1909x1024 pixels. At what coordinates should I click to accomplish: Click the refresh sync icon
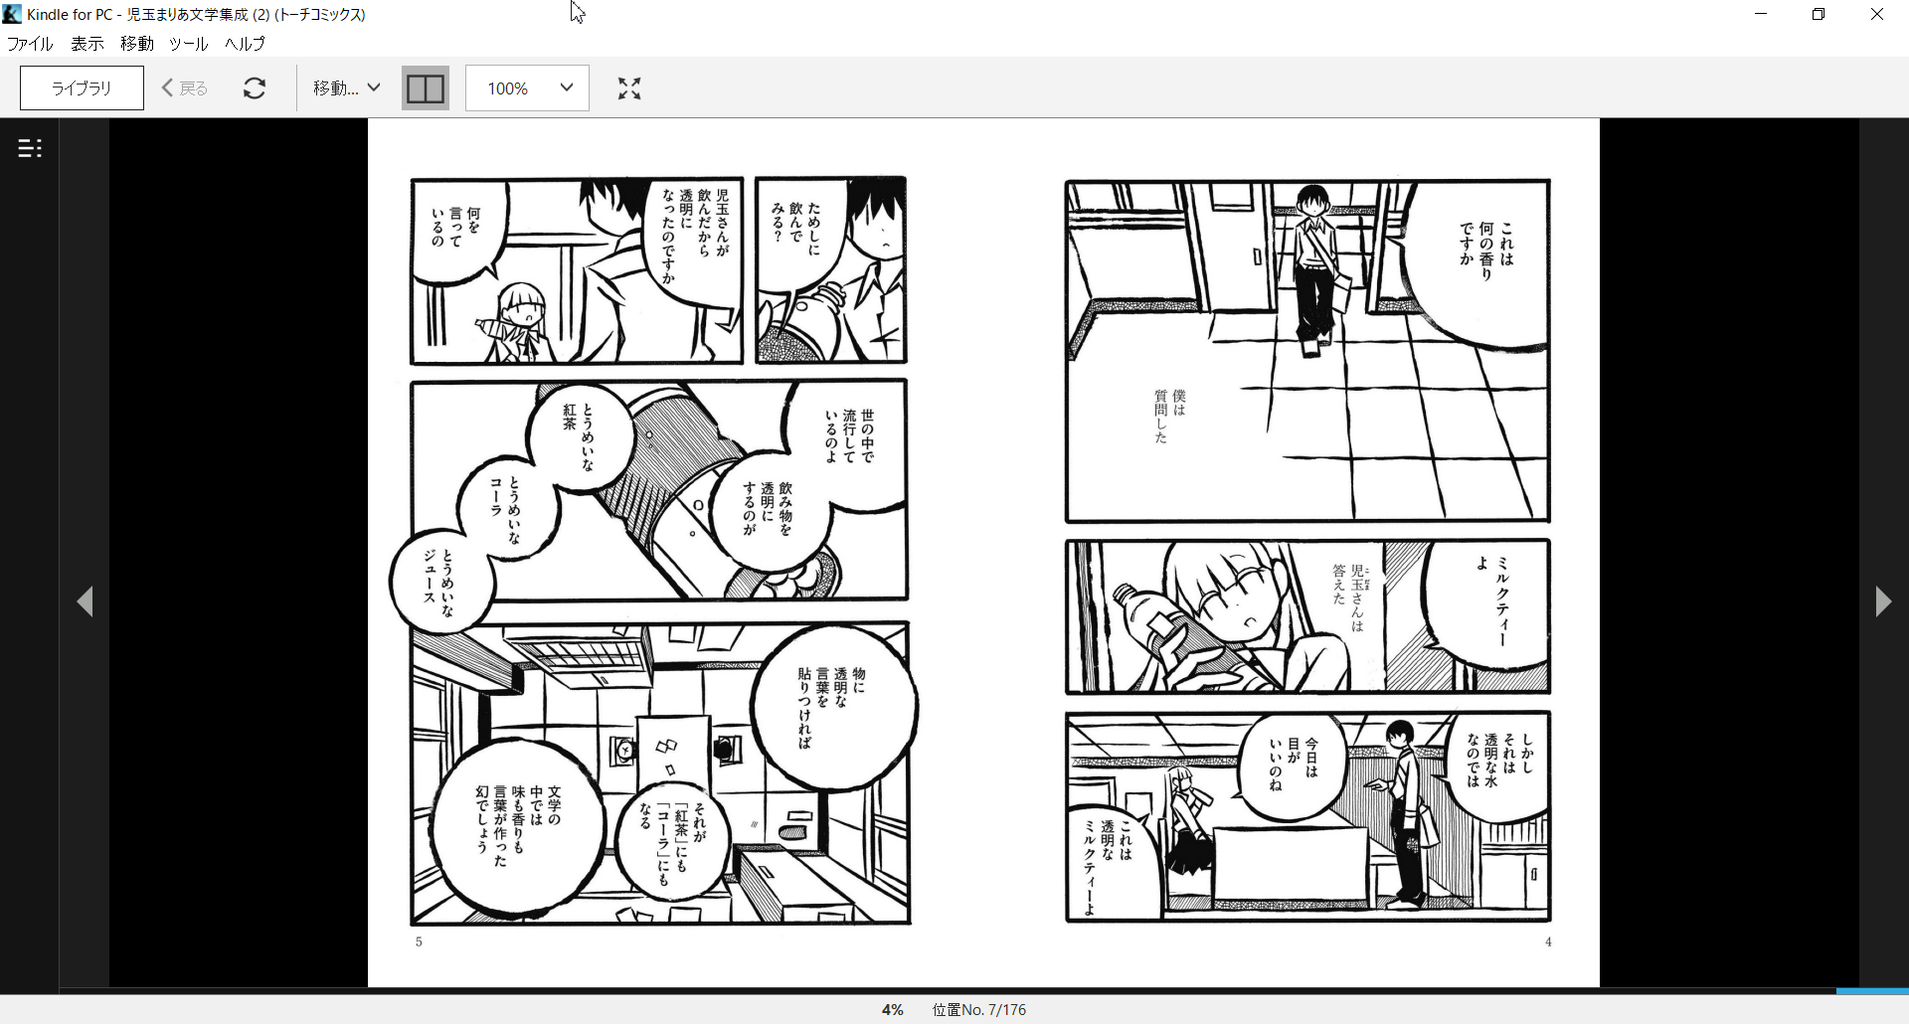[254, 88]
